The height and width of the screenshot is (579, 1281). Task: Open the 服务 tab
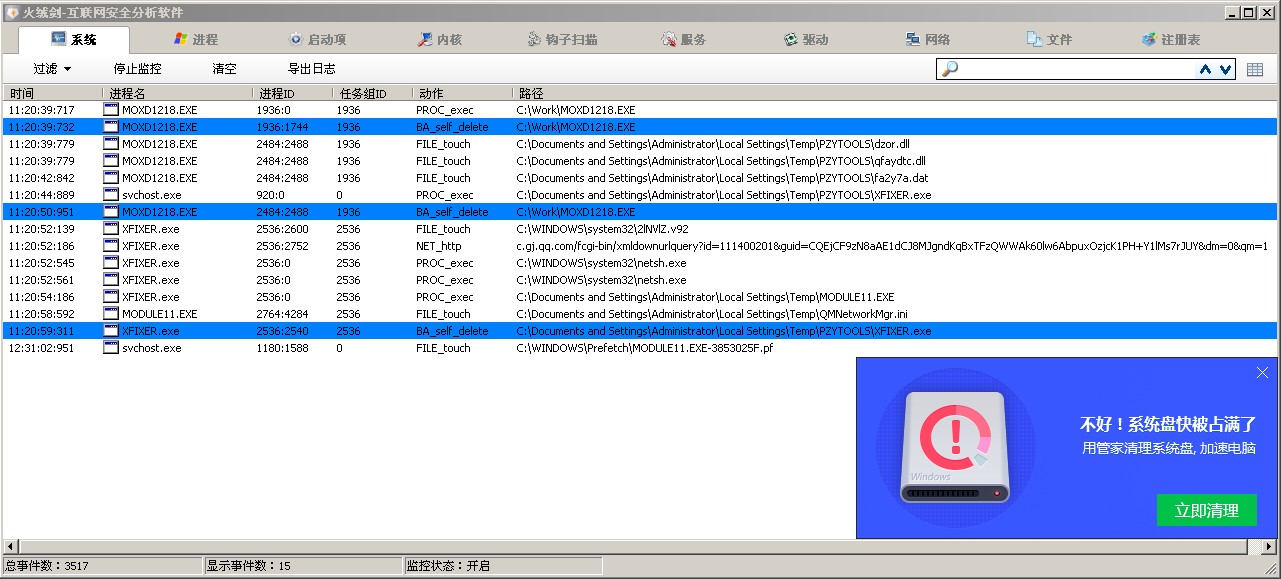coord(684,40)
